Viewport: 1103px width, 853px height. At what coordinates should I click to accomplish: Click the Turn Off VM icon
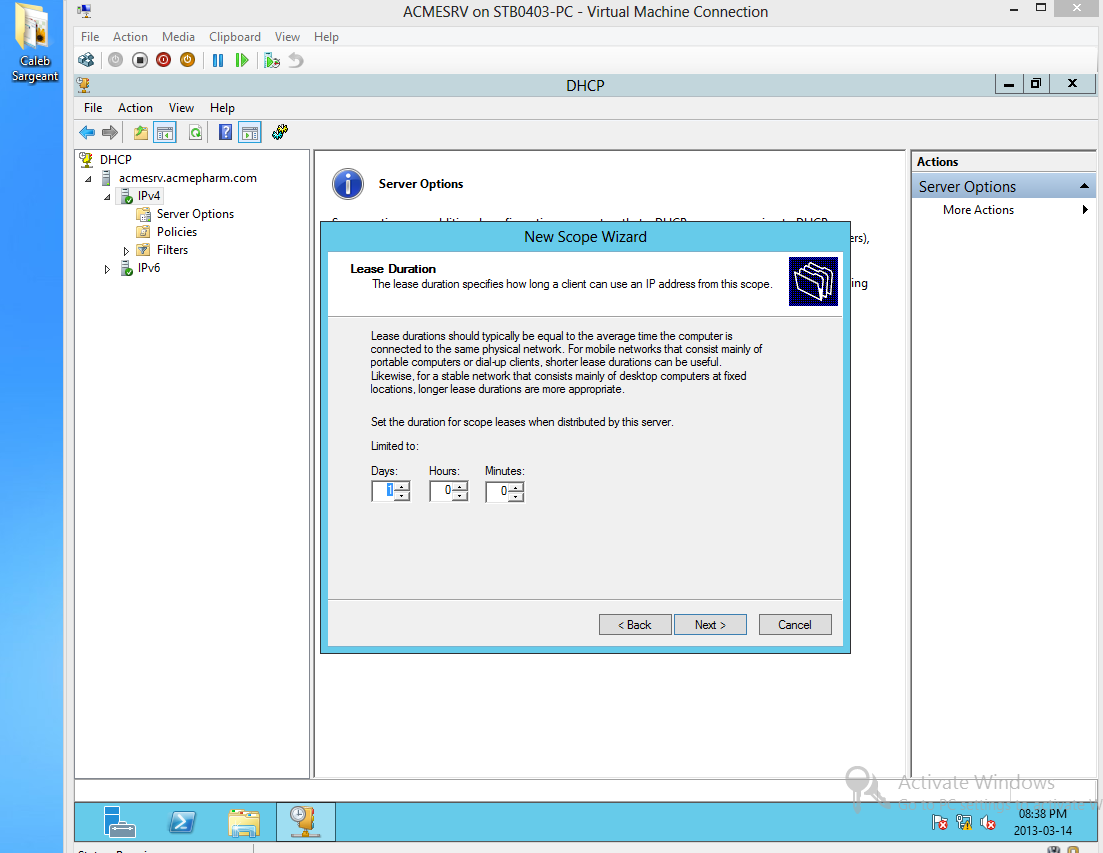coord(139,60)
